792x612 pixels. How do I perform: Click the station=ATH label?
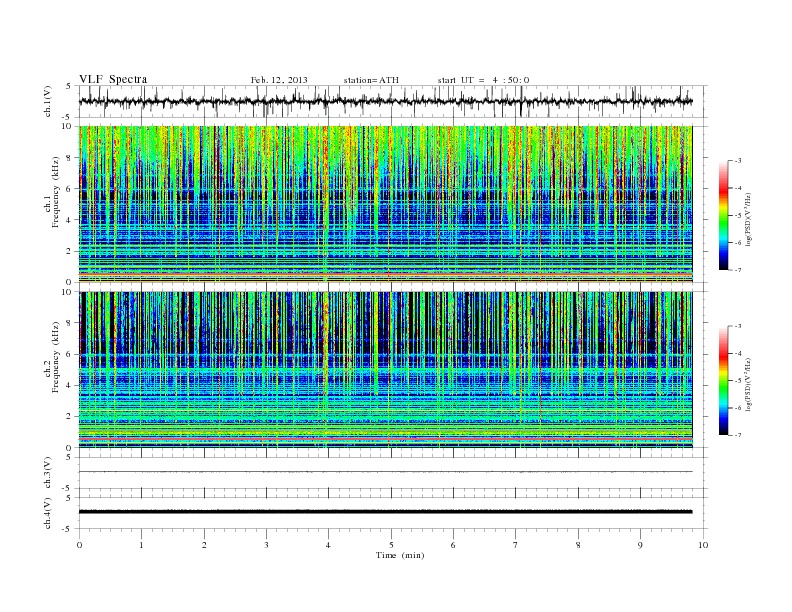click(371, 80)
